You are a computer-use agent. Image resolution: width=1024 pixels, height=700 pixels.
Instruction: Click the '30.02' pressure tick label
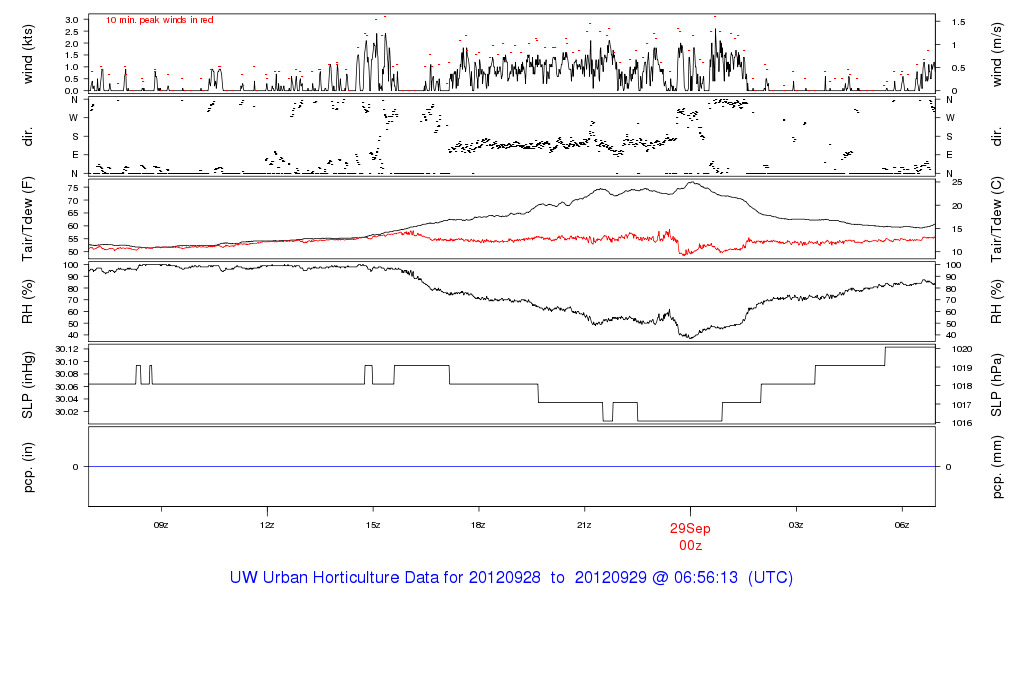click(67, 411)
